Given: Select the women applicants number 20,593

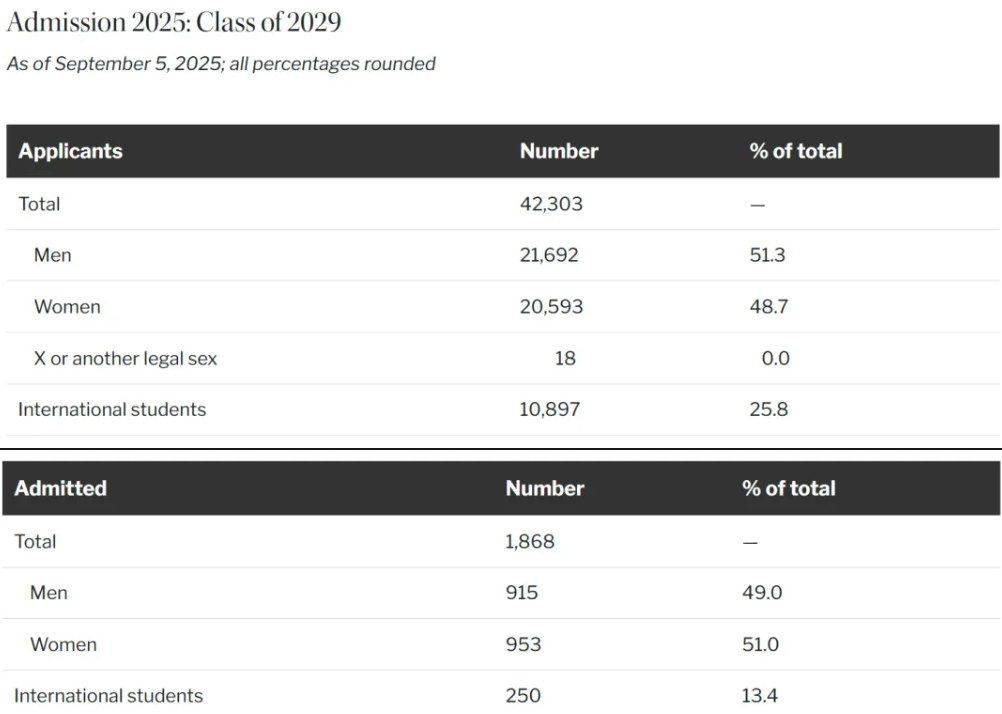Looking at the screenshot, I should pos(551,307).
